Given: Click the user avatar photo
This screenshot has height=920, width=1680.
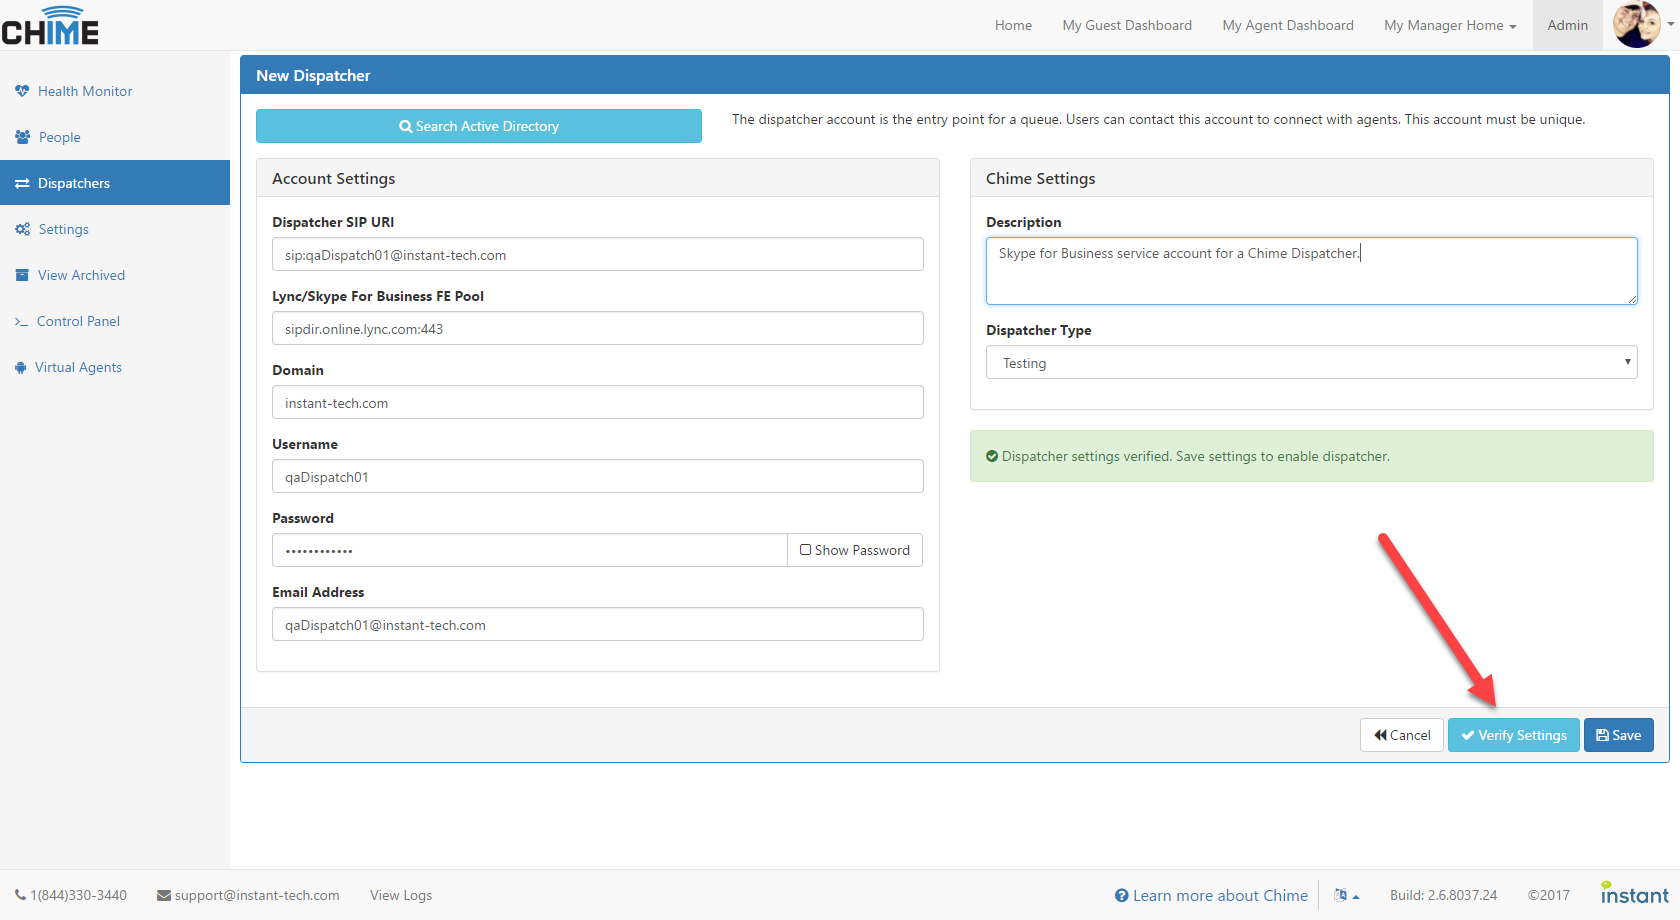Looking at the screenshot, I should coord(1637,25).
